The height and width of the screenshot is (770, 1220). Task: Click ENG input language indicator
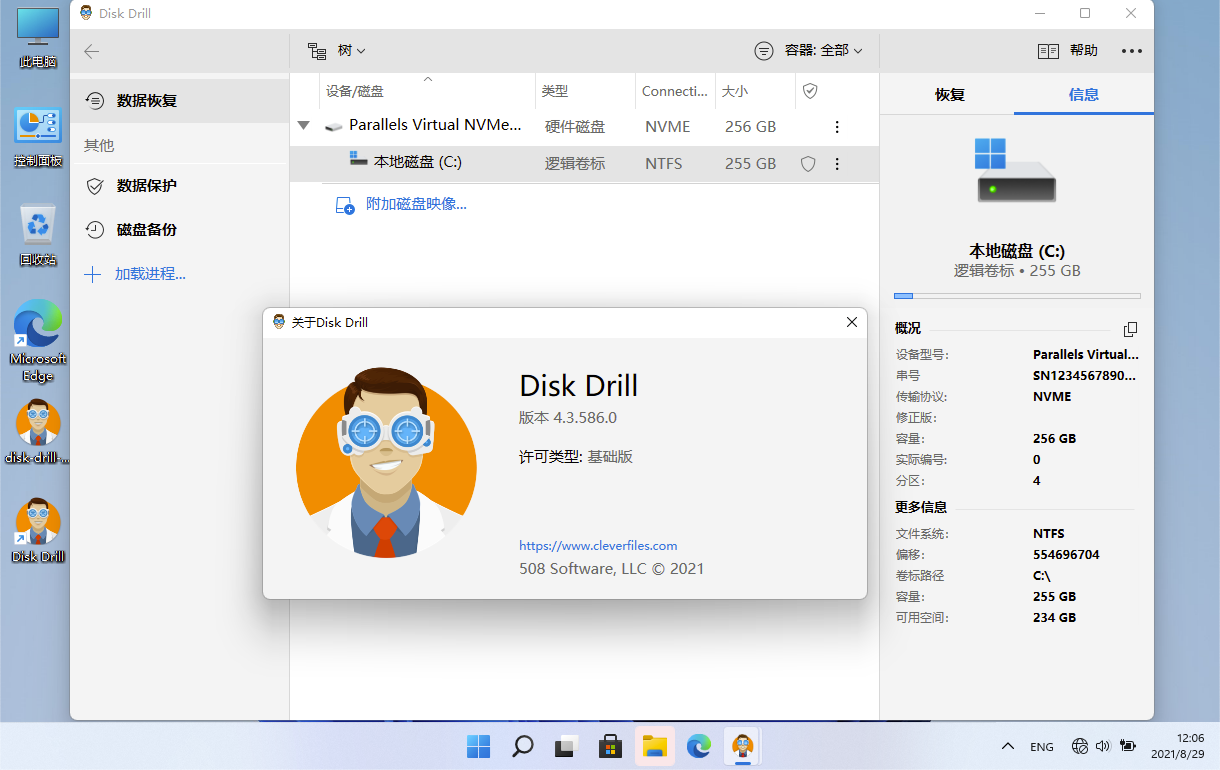(x=1041, y=746)
